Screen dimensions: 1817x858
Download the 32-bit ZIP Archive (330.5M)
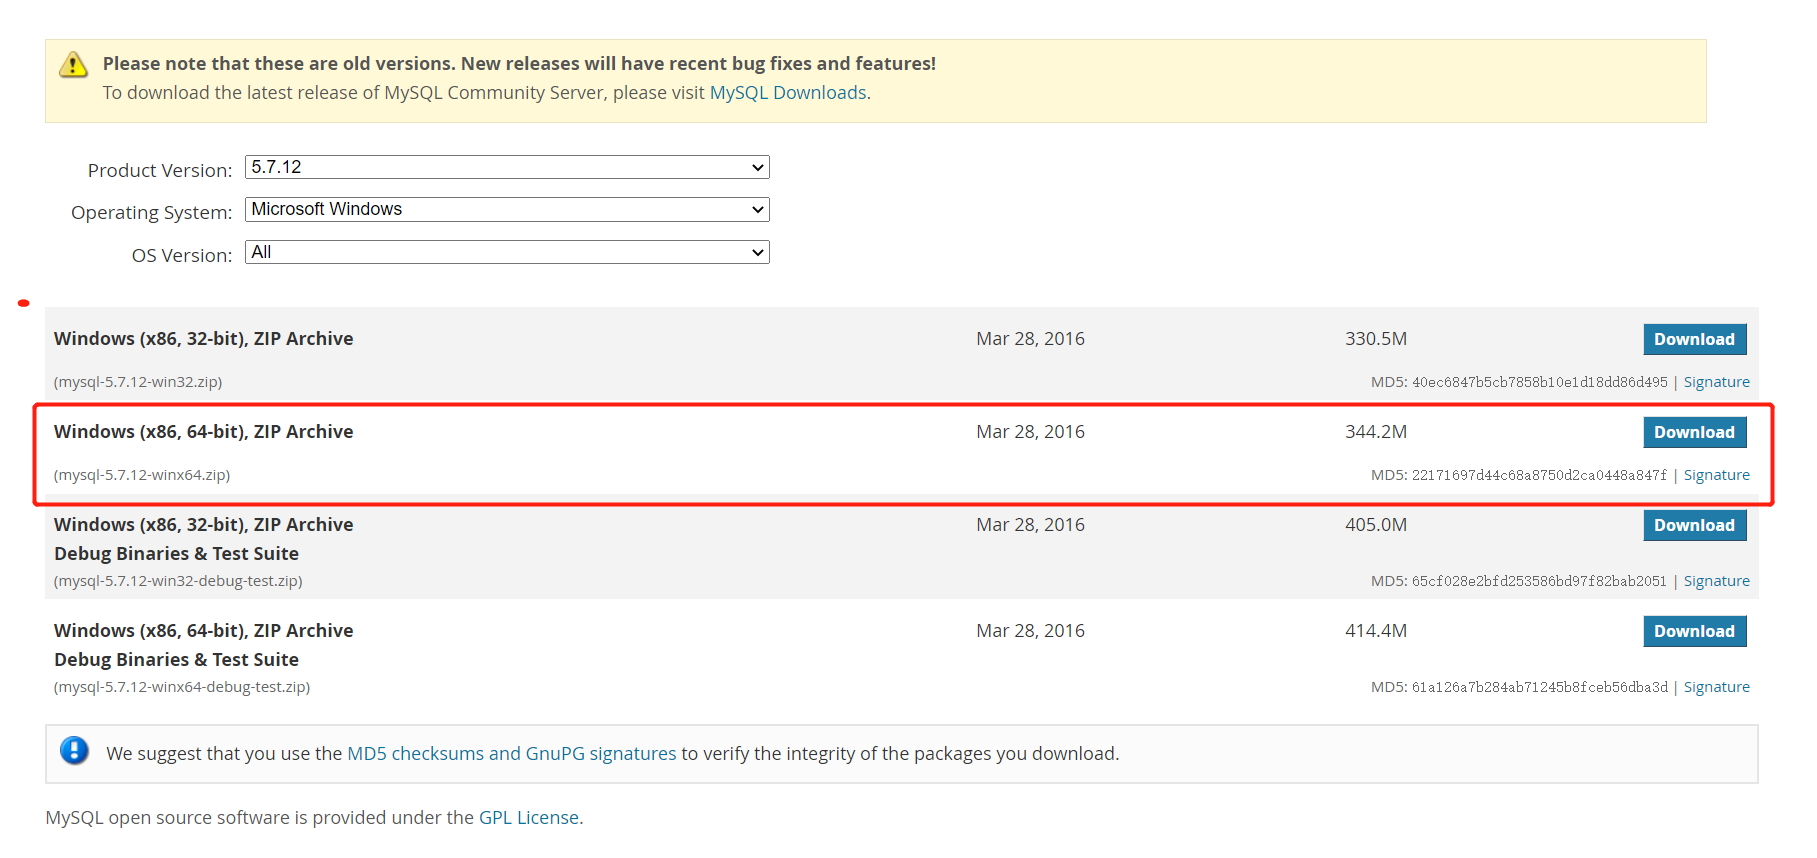(1695, 339)
